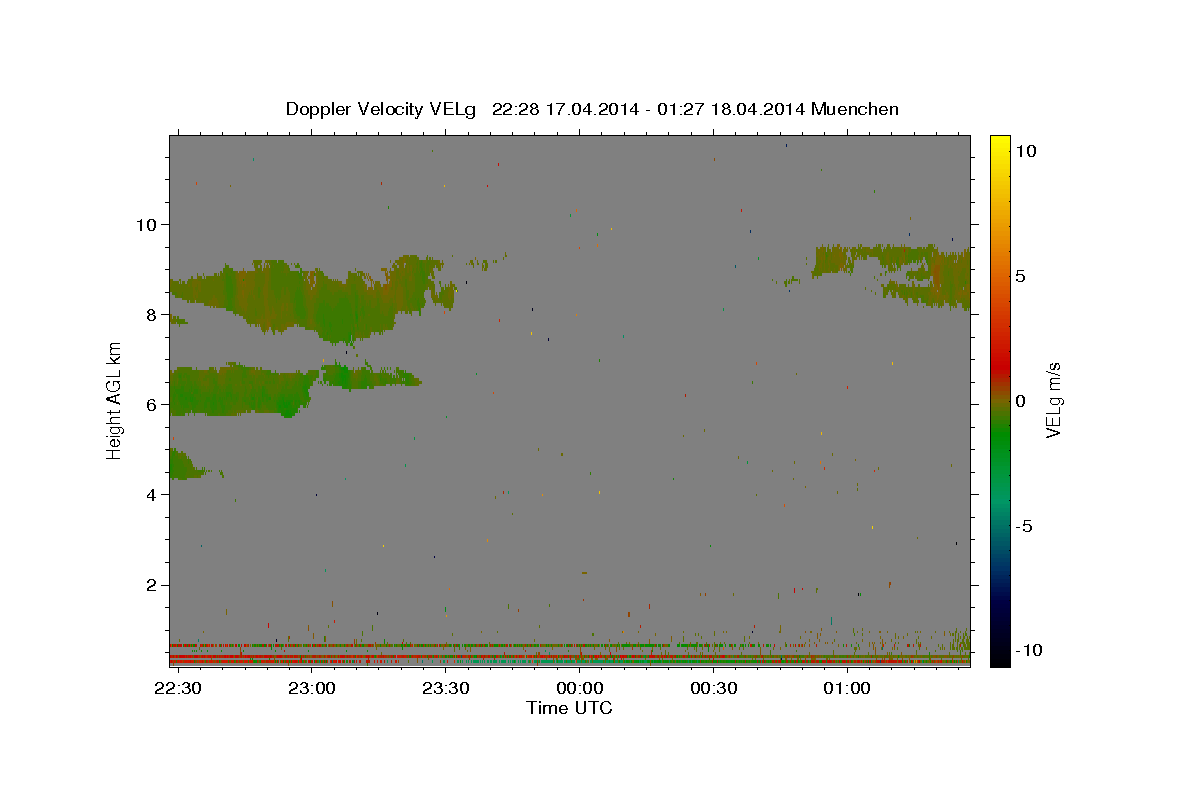This screenshot has height=800, width=1200.
Task: Click the colorbar value 5 label
Action: tap(1019, 276)
